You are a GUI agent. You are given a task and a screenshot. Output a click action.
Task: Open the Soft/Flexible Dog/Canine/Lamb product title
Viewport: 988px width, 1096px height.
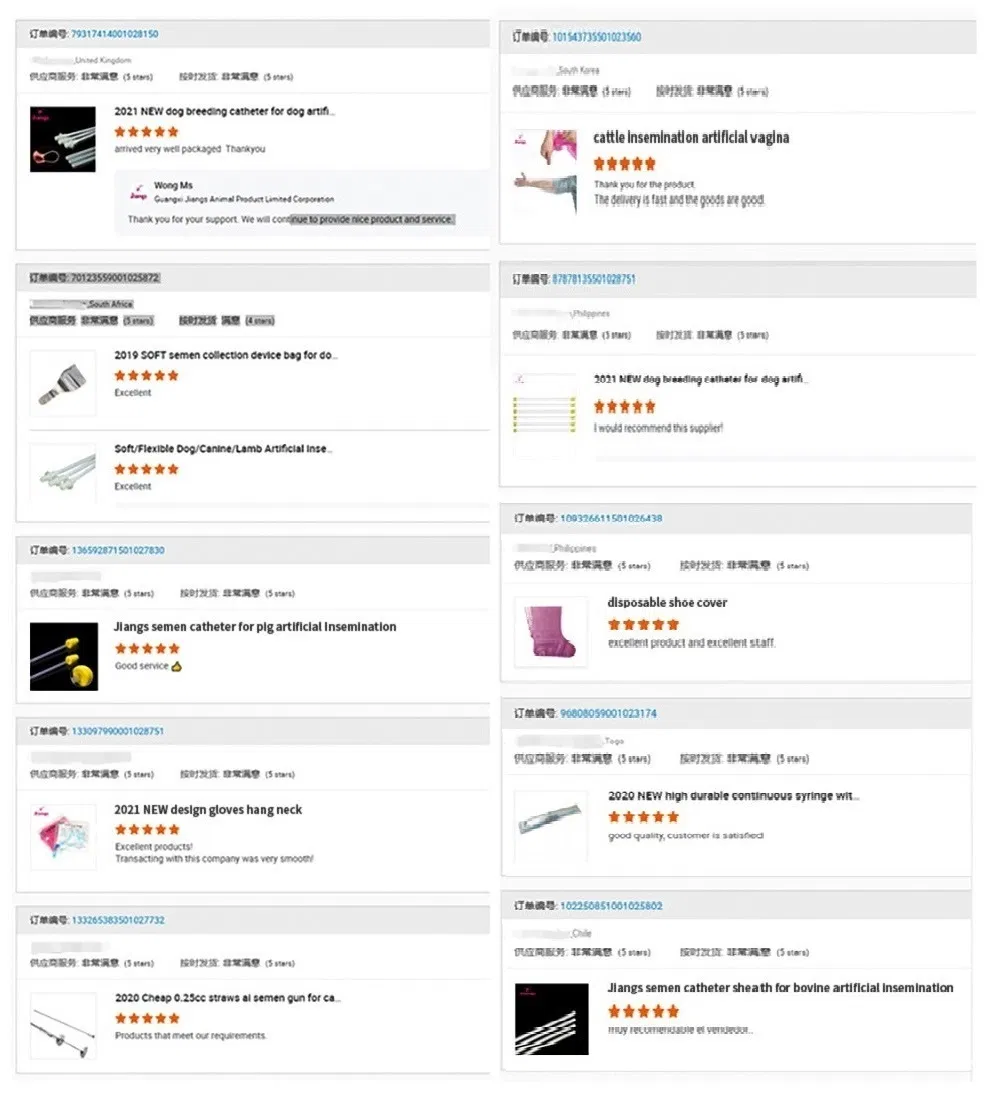222,449
